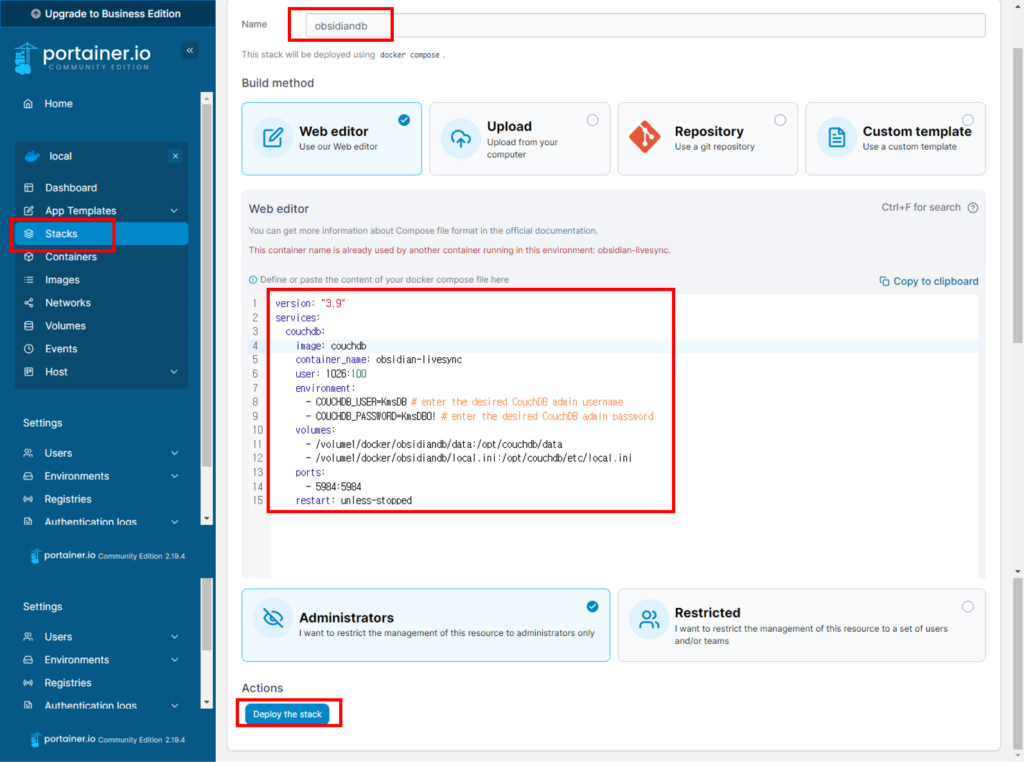The width and height of the screenshot is (1024, 762).
Task: Click the info icon before Define or paste
Action: point(253,279)
